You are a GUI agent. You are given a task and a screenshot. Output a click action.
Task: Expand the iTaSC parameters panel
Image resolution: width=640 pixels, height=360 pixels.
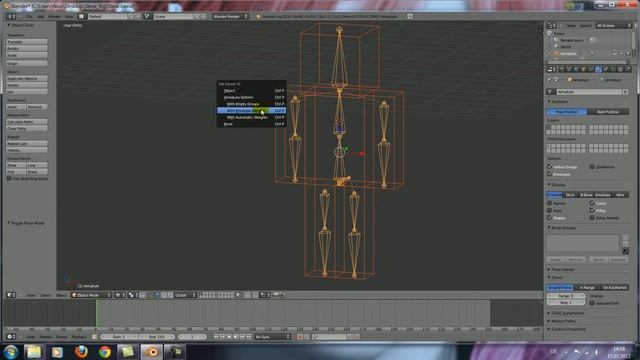[x=566, y=313]
